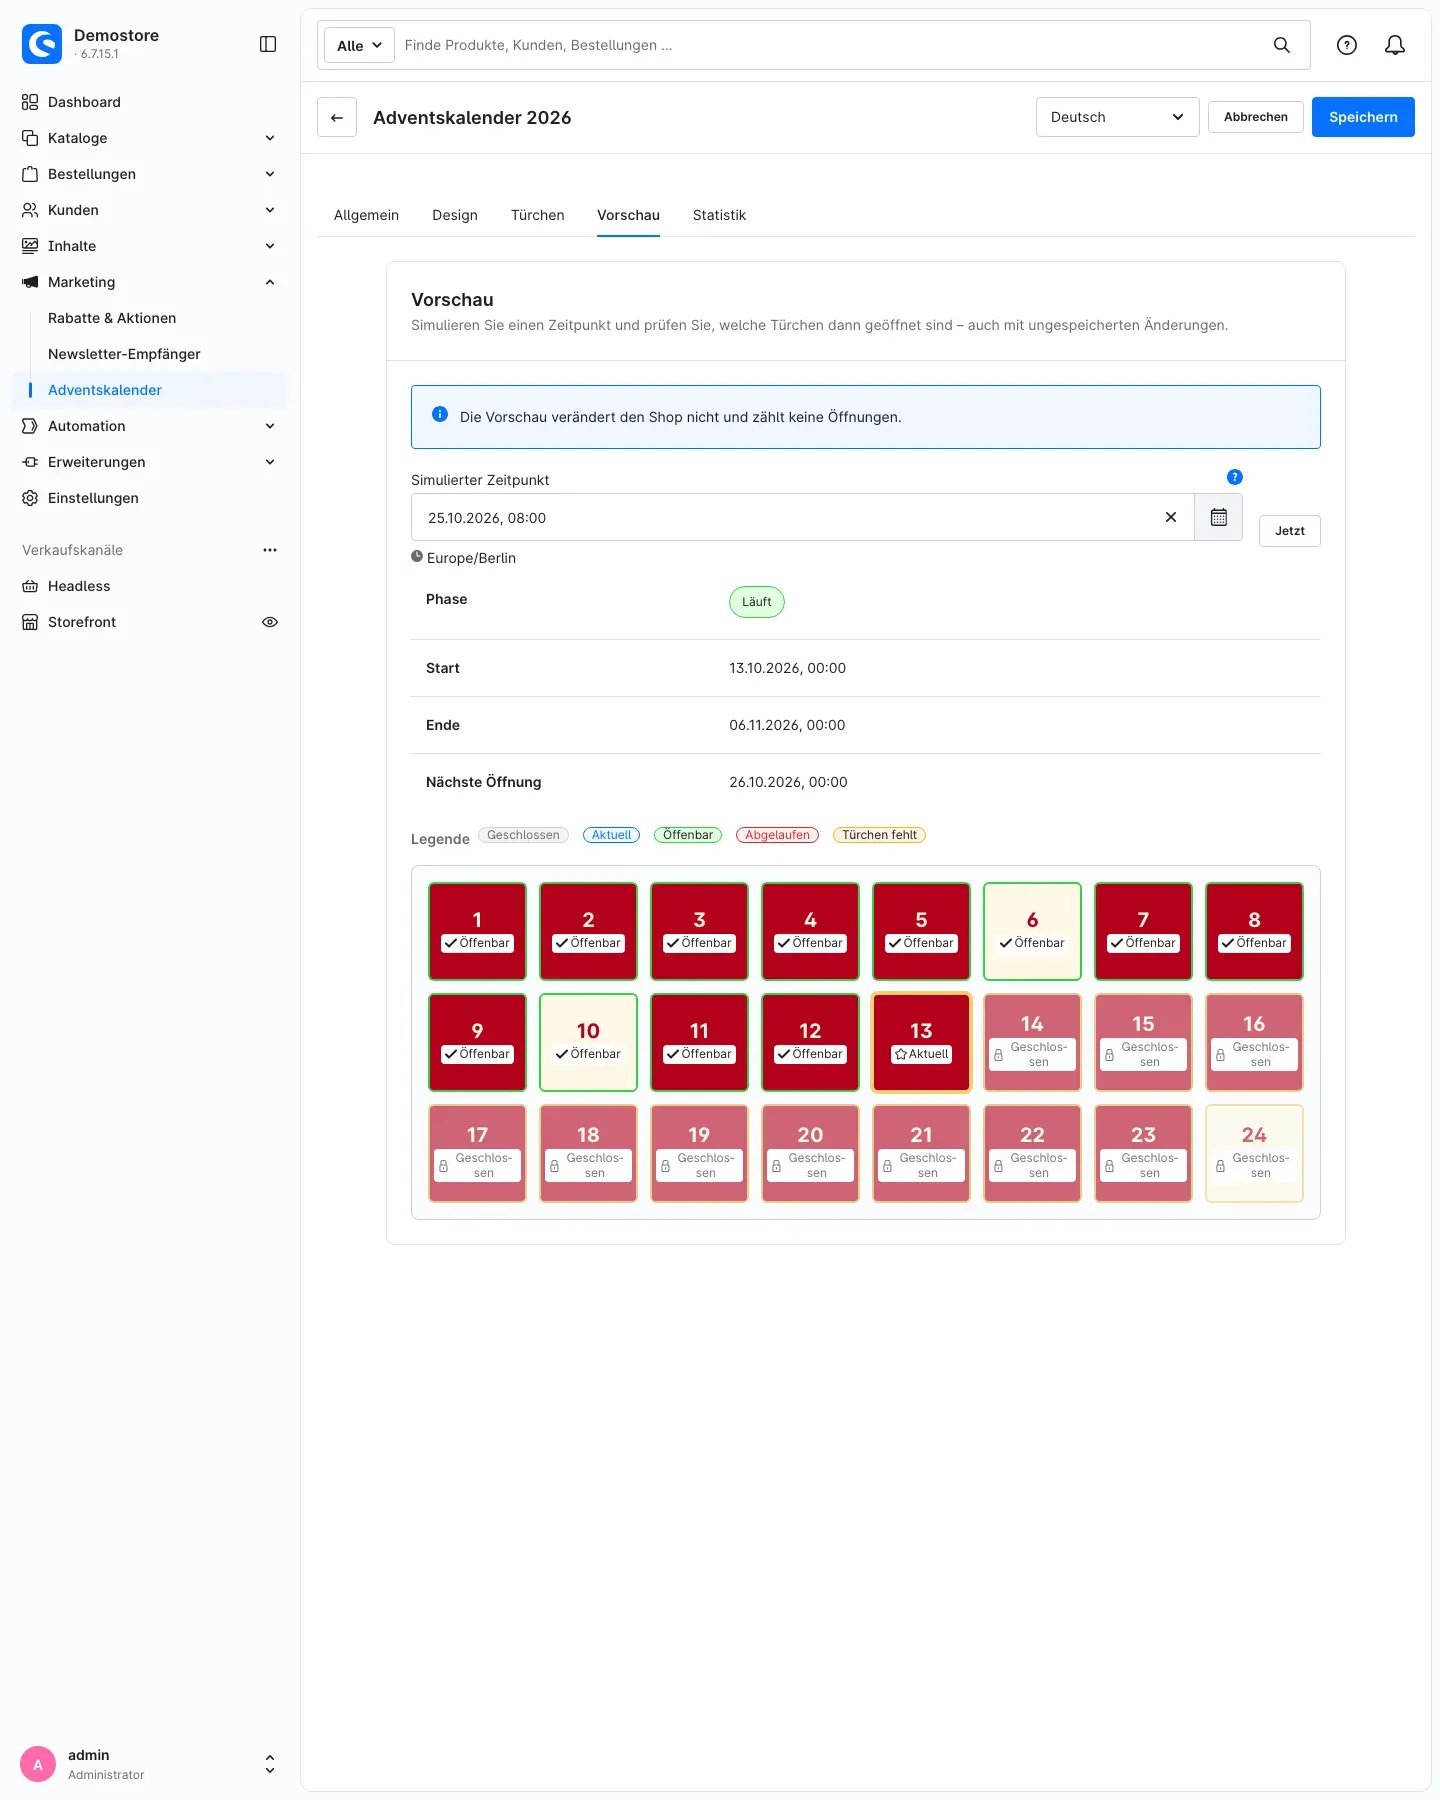Set the simulated time with Jetzt
The height and width of the screenshot is (1800, 1440).
[1290, 531]
